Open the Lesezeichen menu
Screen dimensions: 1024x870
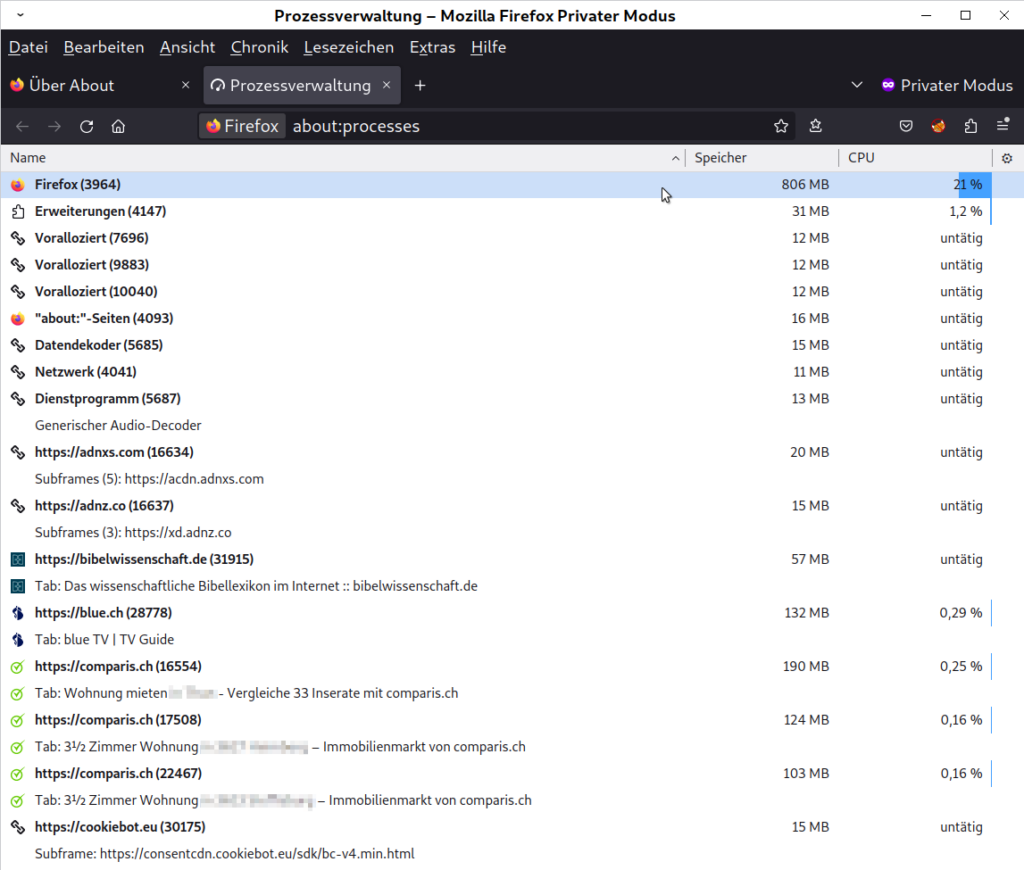(348, 47)
